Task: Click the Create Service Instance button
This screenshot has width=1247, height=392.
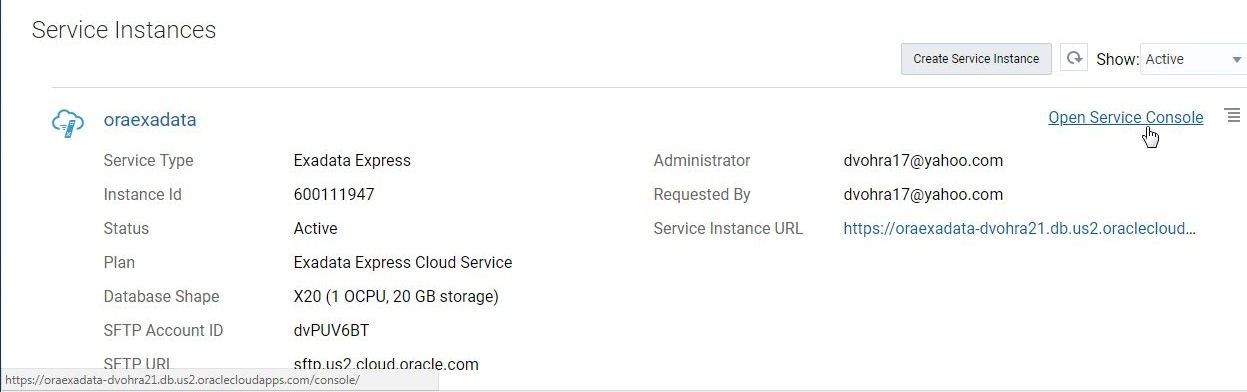Action: (x=976, y=58)
